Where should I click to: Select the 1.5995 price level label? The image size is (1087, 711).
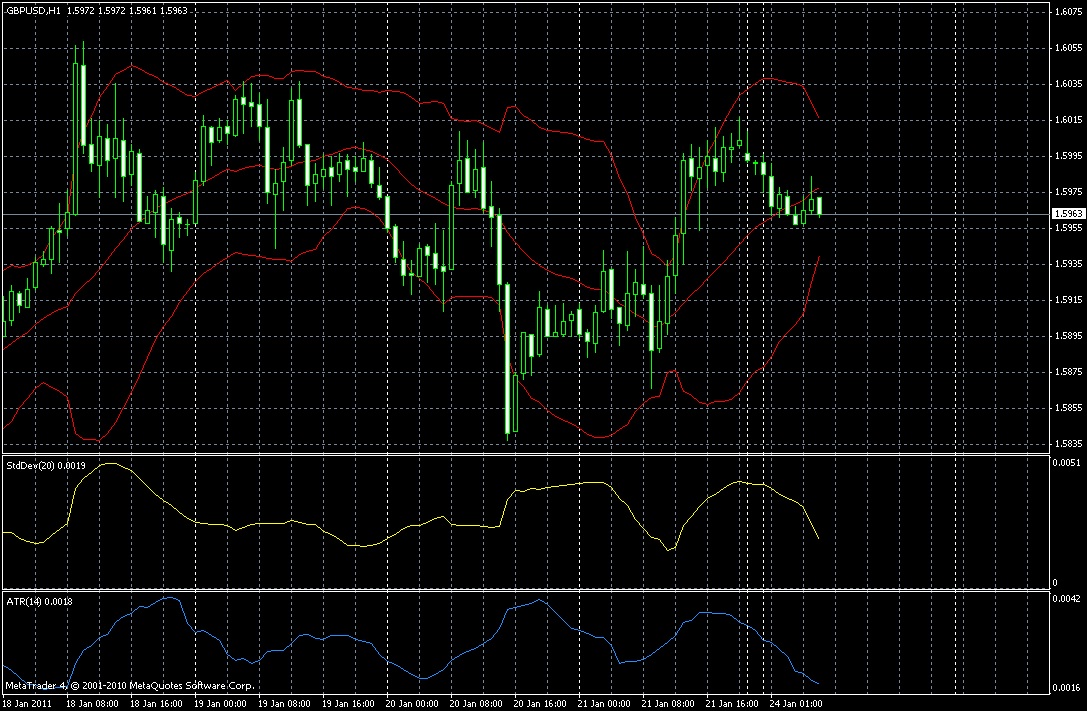point(1068,156)
